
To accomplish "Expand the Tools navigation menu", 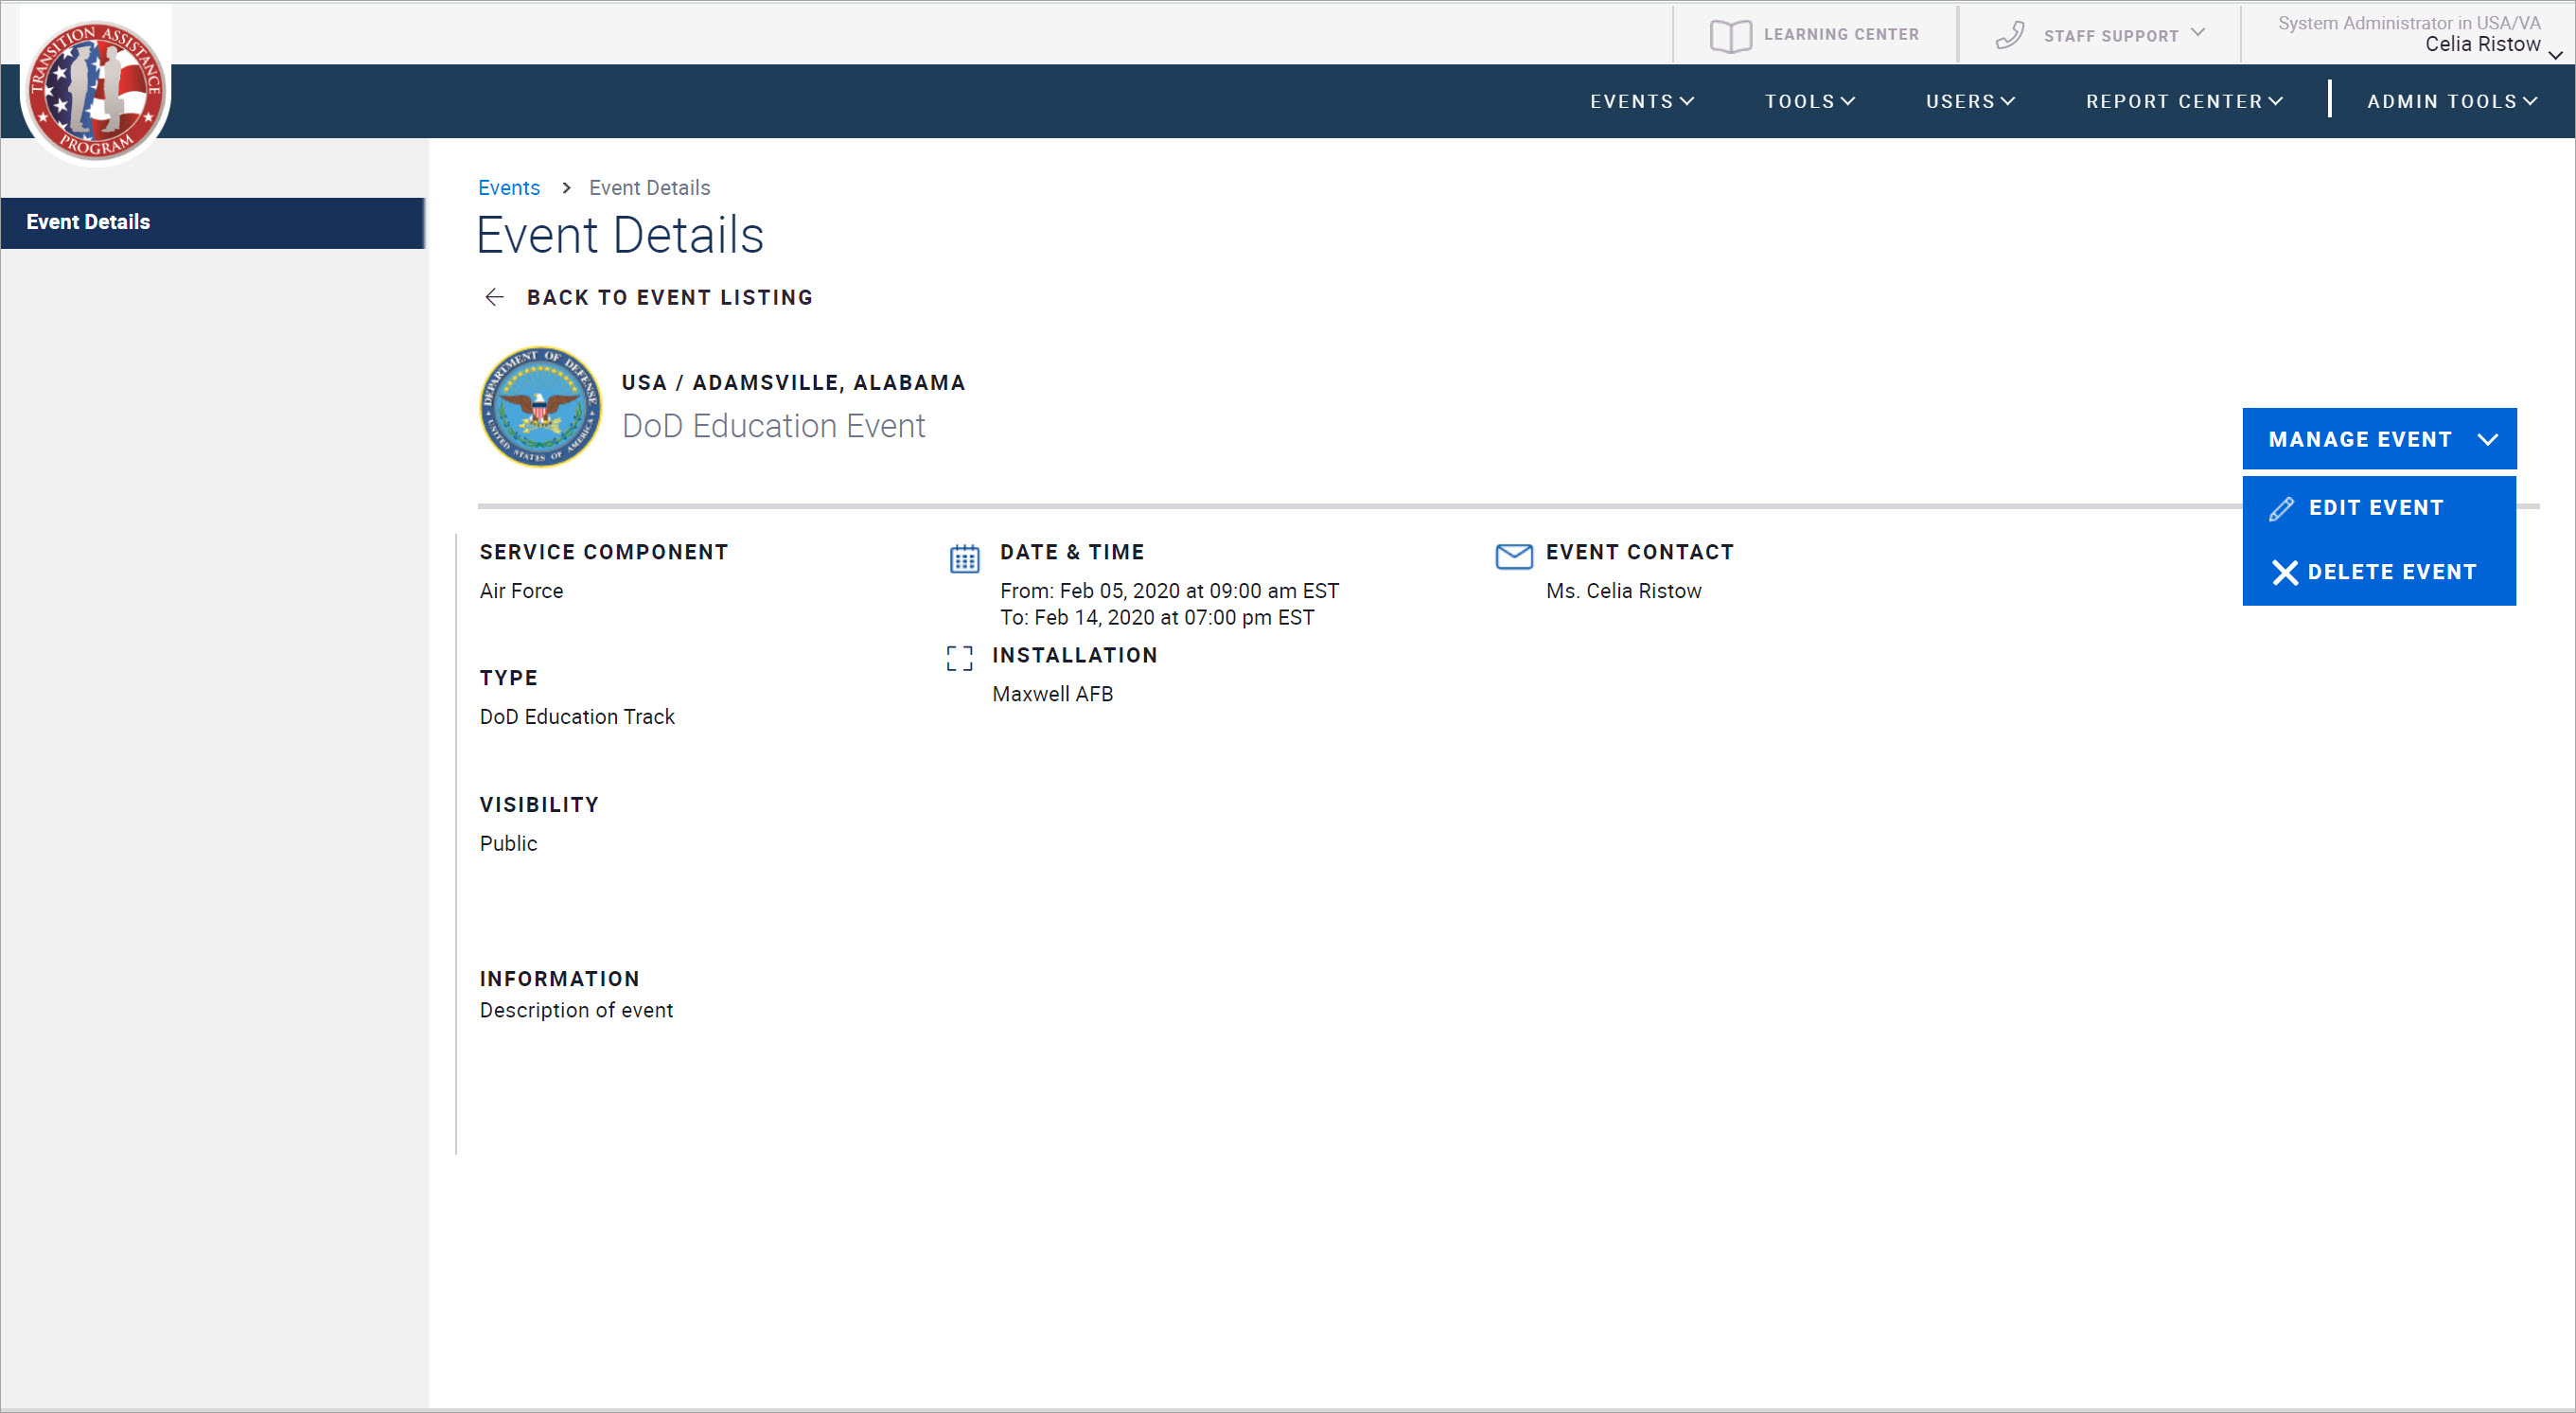I will click(1810, 101).
